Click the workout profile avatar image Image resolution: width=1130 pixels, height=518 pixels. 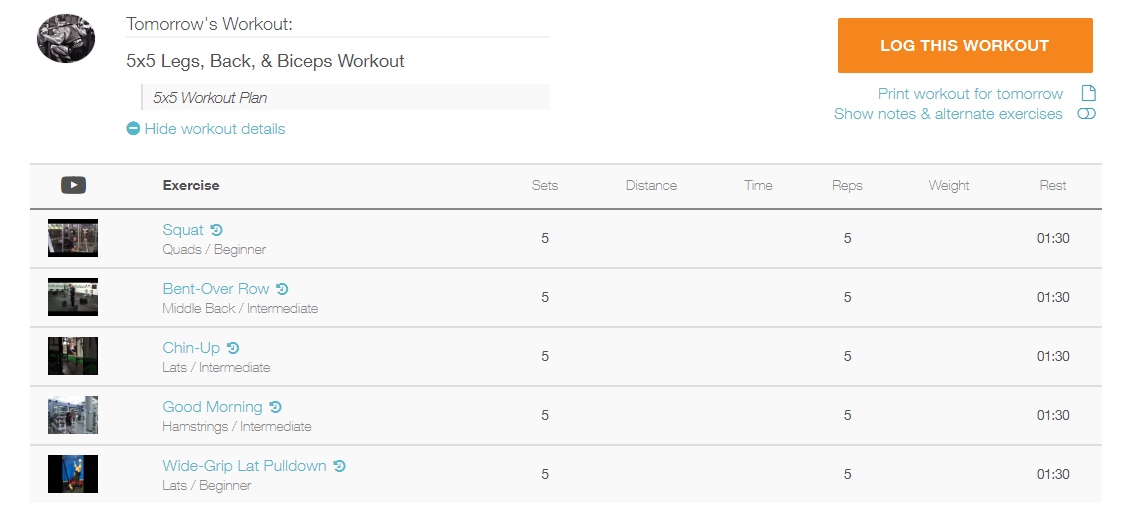click(66, 39)
